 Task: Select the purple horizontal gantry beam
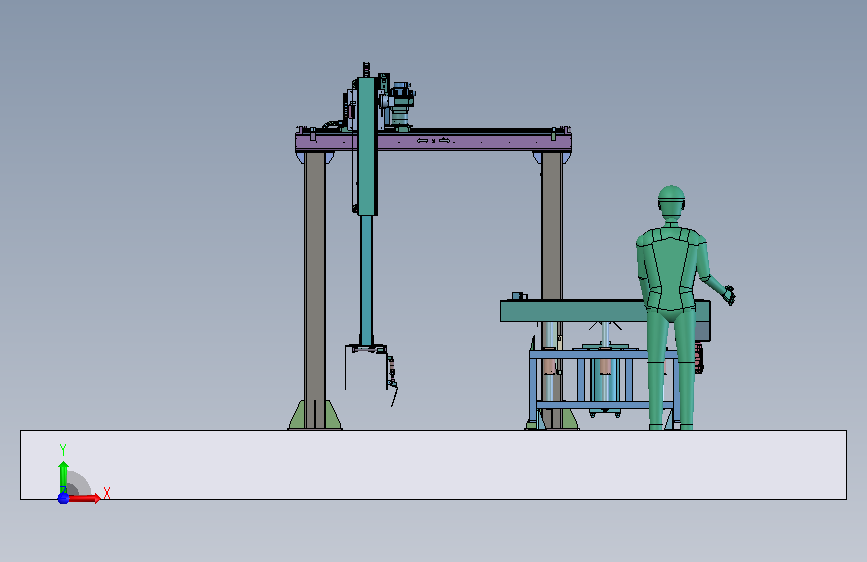pos(433,142)
